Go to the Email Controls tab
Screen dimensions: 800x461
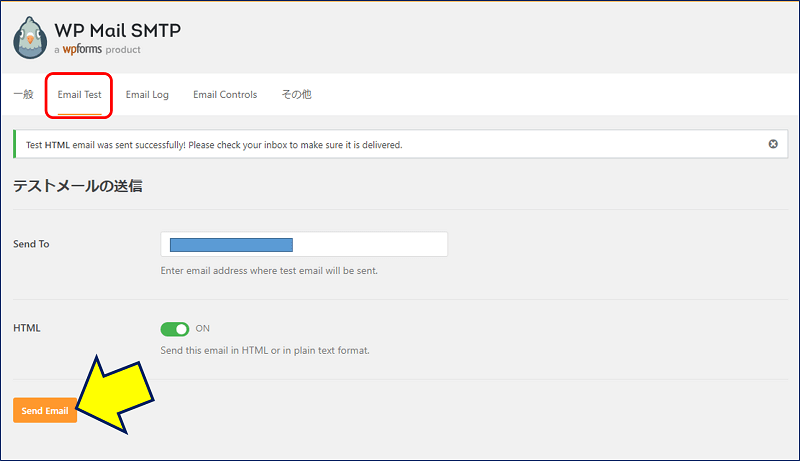tap(225, 94)
